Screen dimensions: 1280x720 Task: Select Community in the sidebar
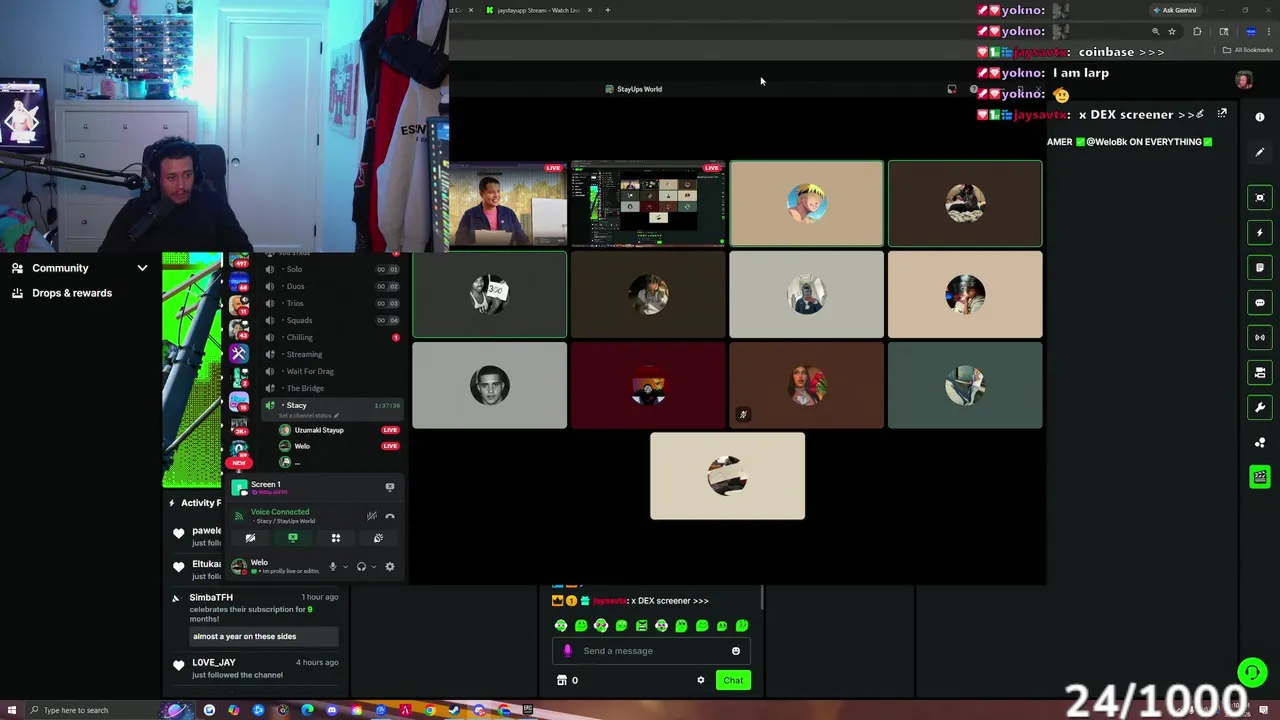(60, 268)
